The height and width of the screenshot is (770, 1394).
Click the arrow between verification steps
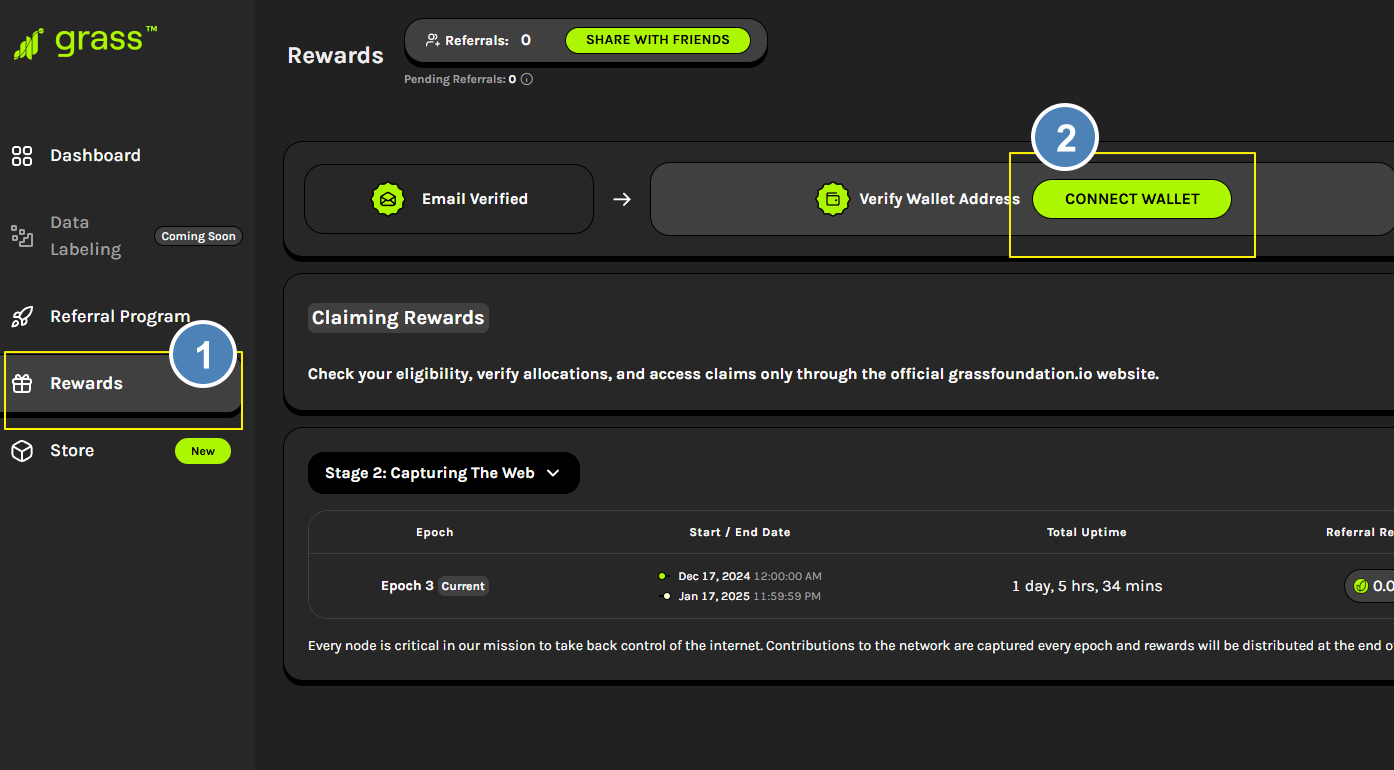(x=622, y=199)
